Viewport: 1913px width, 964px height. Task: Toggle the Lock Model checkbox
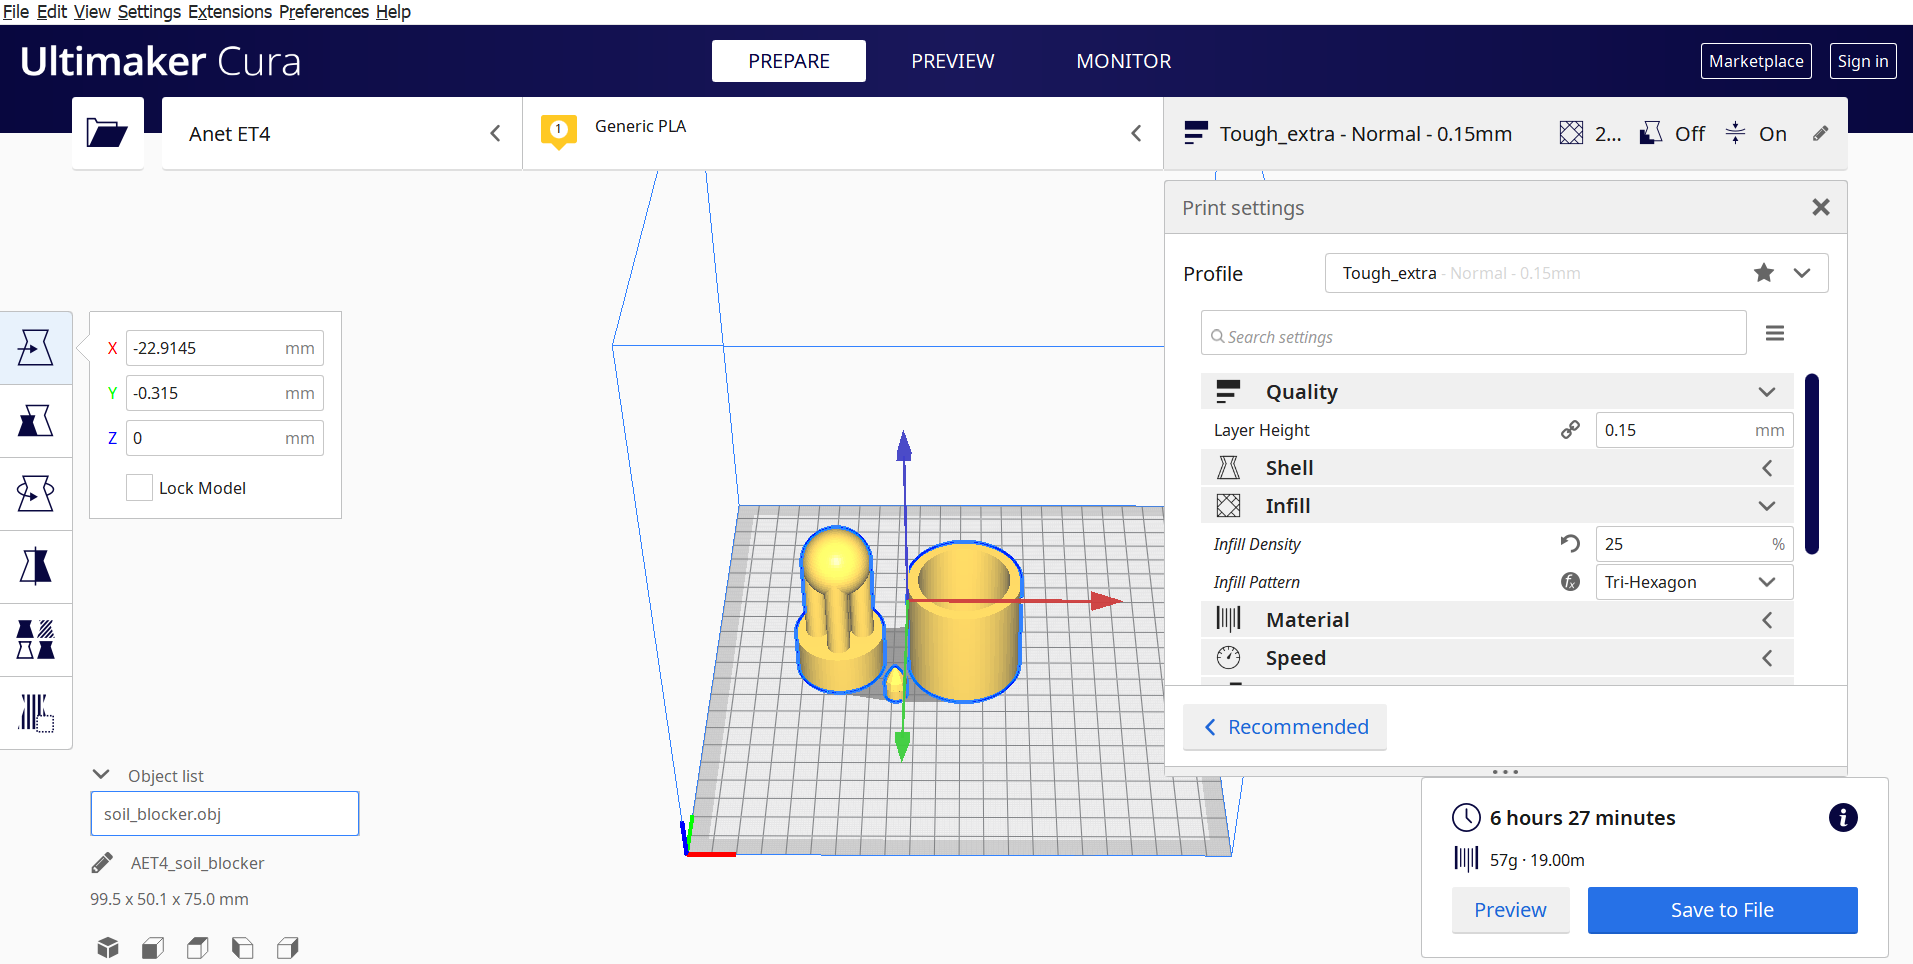click(139, 487)
